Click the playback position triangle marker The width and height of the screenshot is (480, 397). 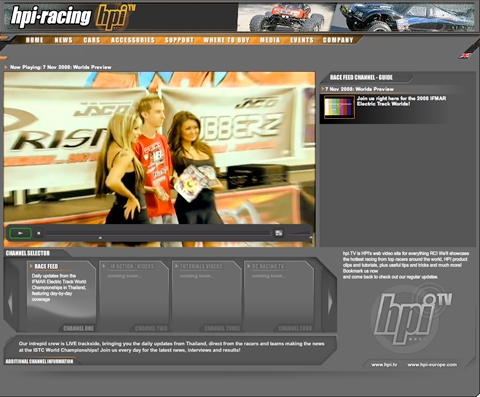[x=100, y=238]
